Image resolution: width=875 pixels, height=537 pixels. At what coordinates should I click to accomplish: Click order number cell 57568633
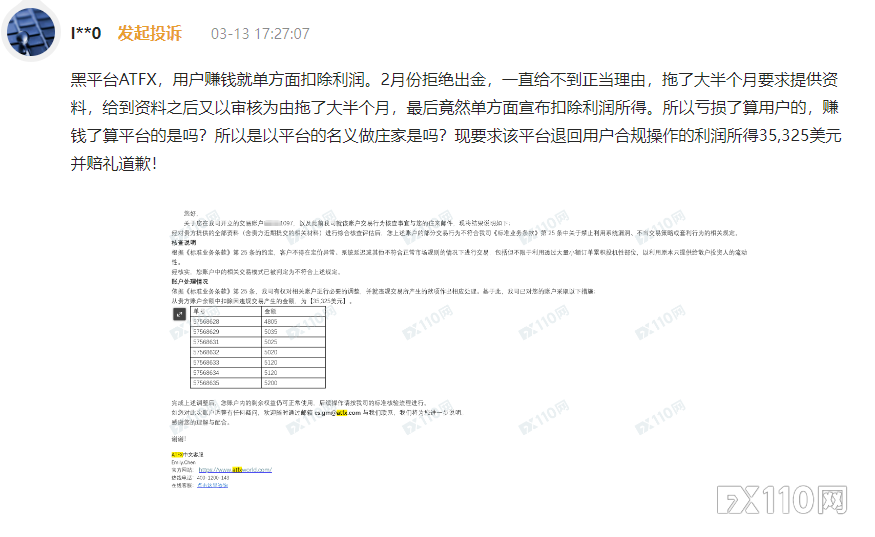point(227,362)
